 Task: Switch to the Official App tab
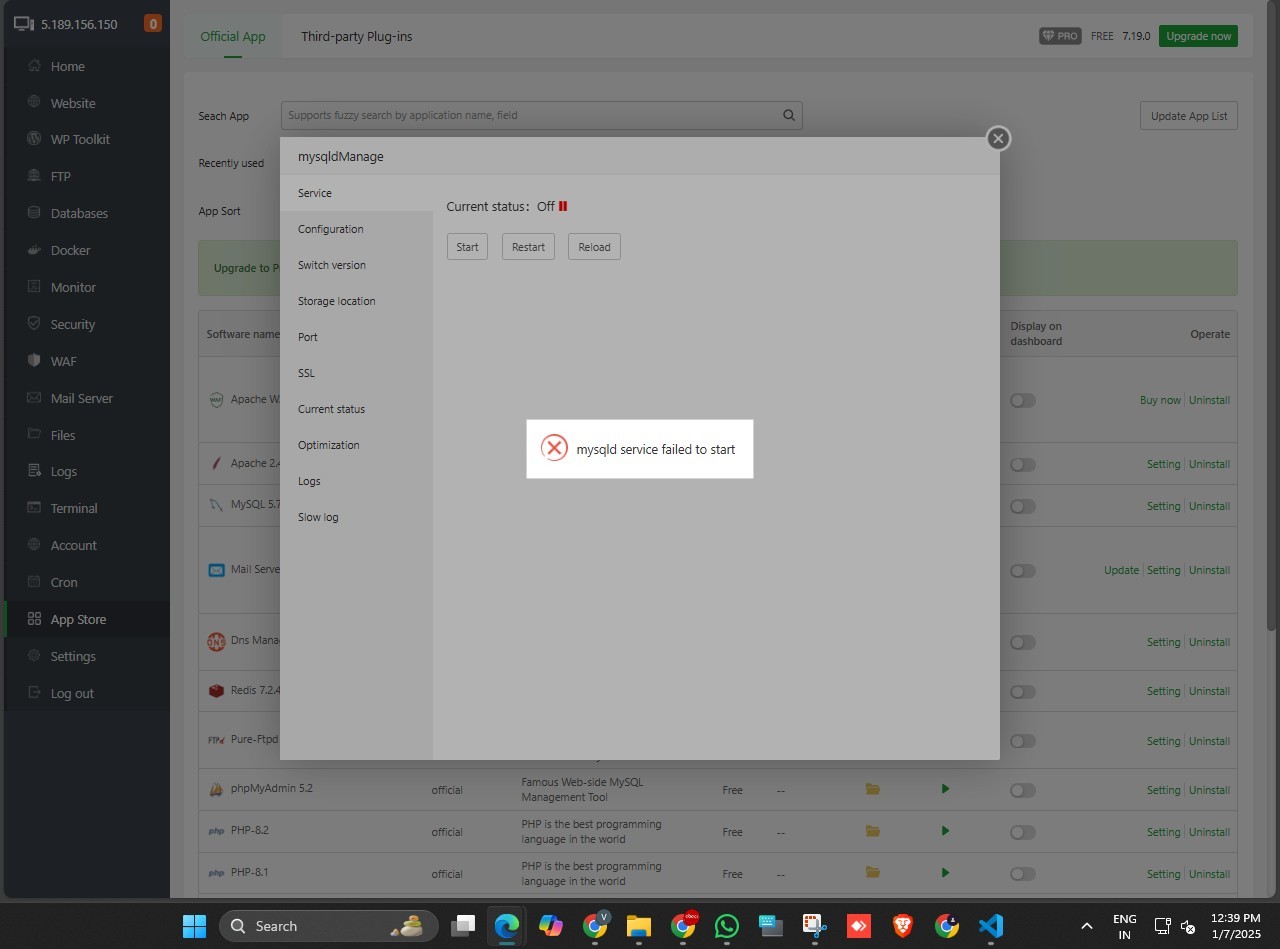[x=233, y=36]
